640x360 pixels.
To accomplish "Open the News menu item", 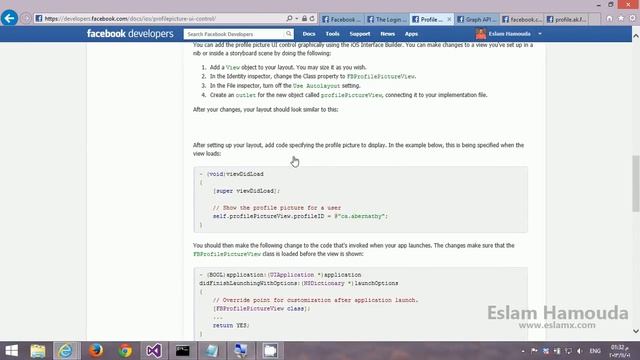I will pos(387,34).
